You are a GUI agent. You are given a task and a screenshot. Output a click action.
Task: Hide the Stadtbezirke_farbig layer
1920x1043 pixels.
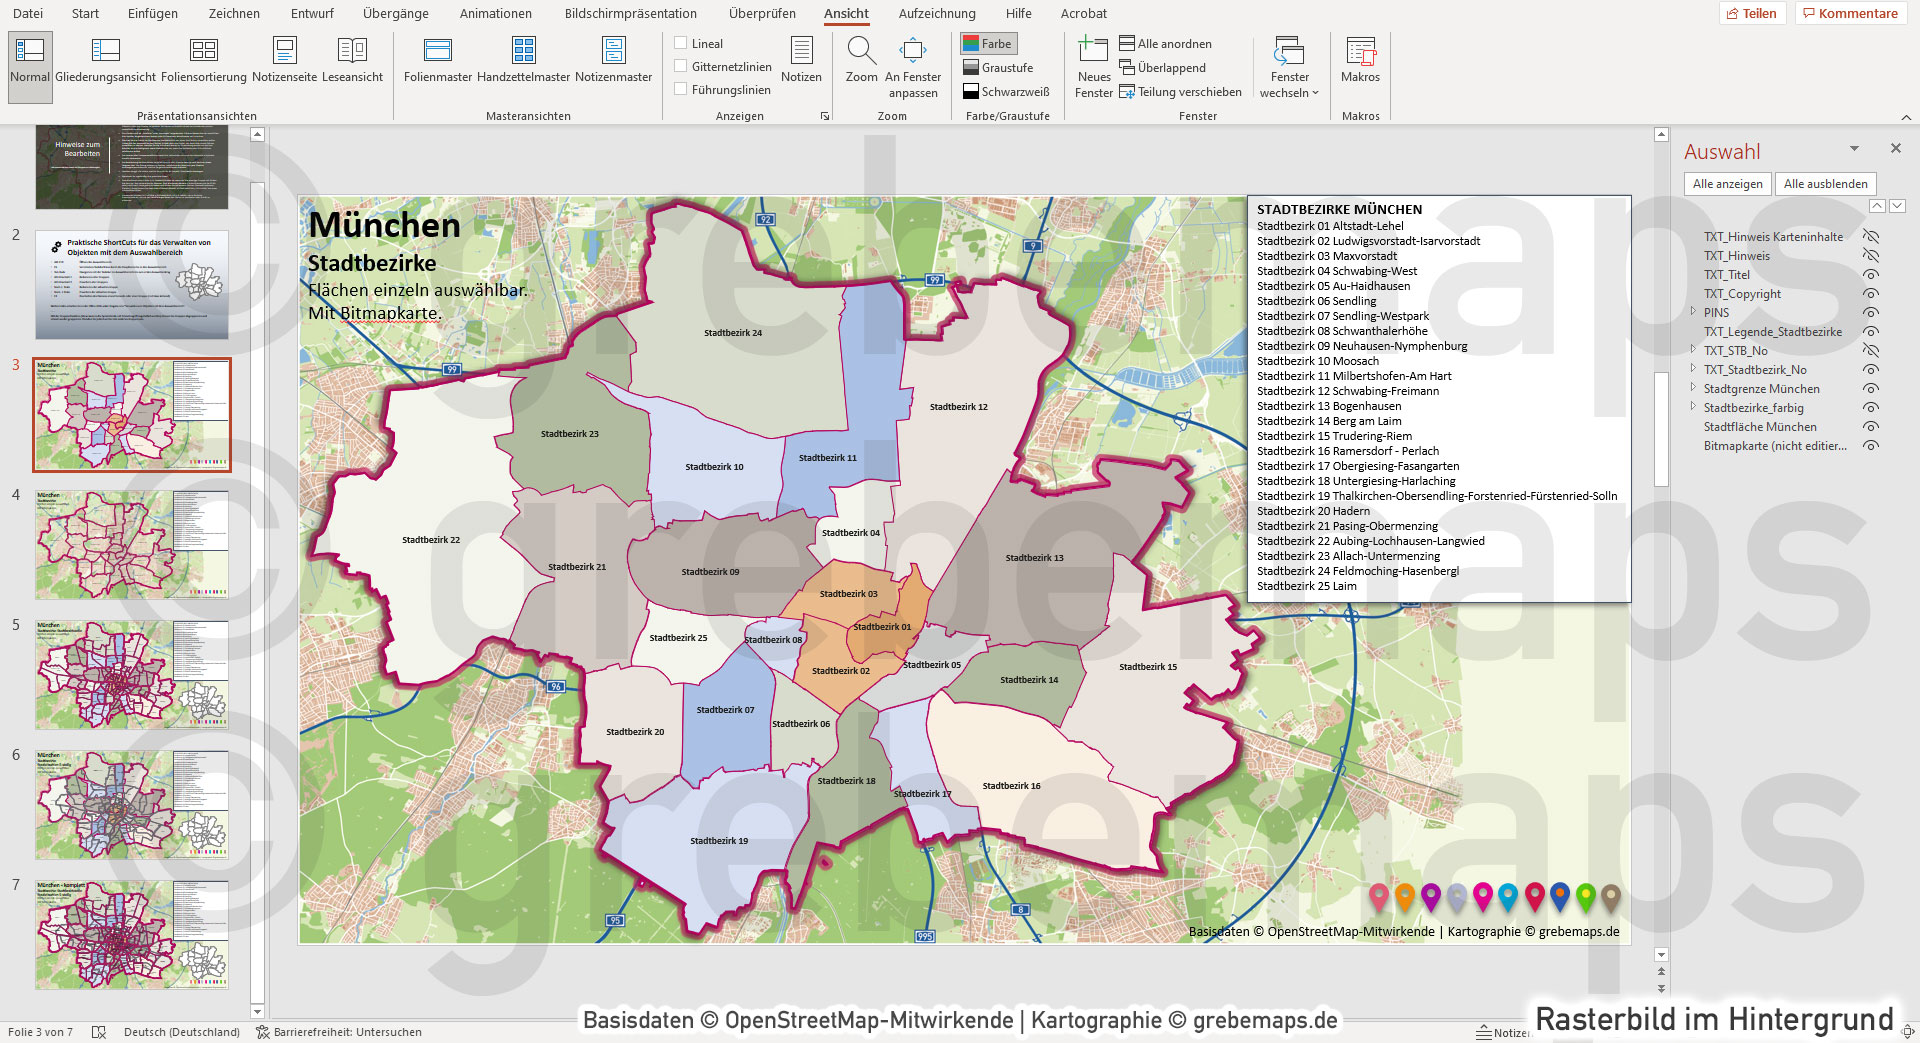(x=1871, y=407)
